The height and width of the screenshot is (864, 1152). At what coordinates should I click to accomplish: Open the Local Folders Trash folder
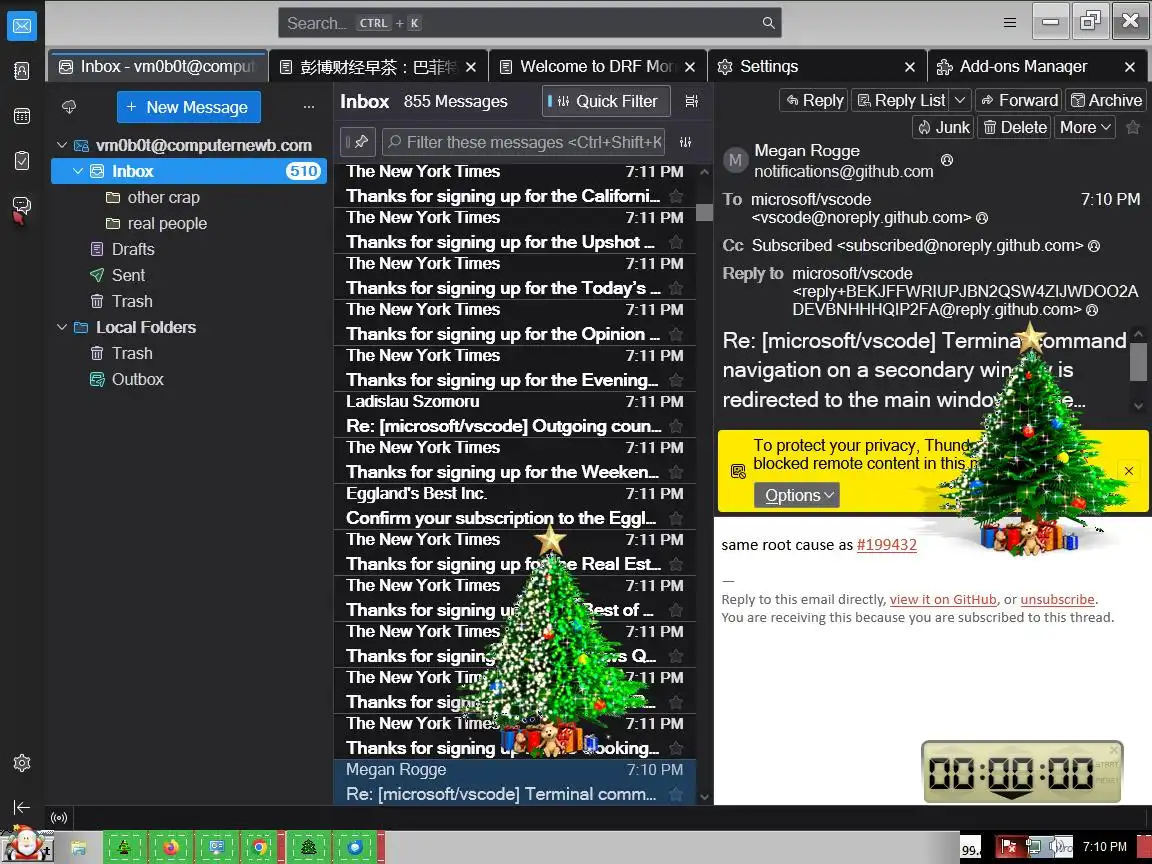click(x=189, y=353)
